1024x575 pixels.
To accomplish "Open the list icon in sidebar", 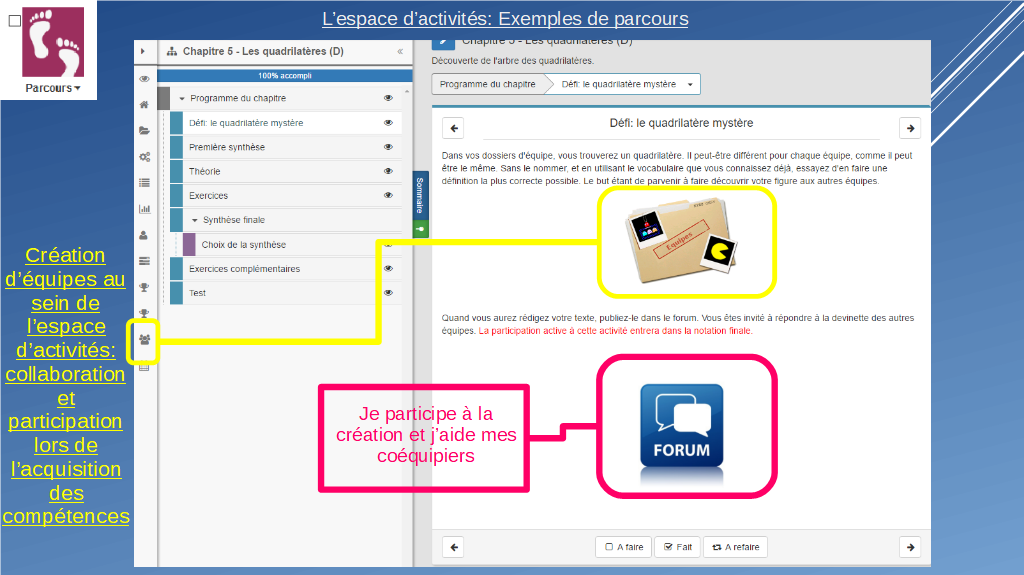I will coord(144,183).
